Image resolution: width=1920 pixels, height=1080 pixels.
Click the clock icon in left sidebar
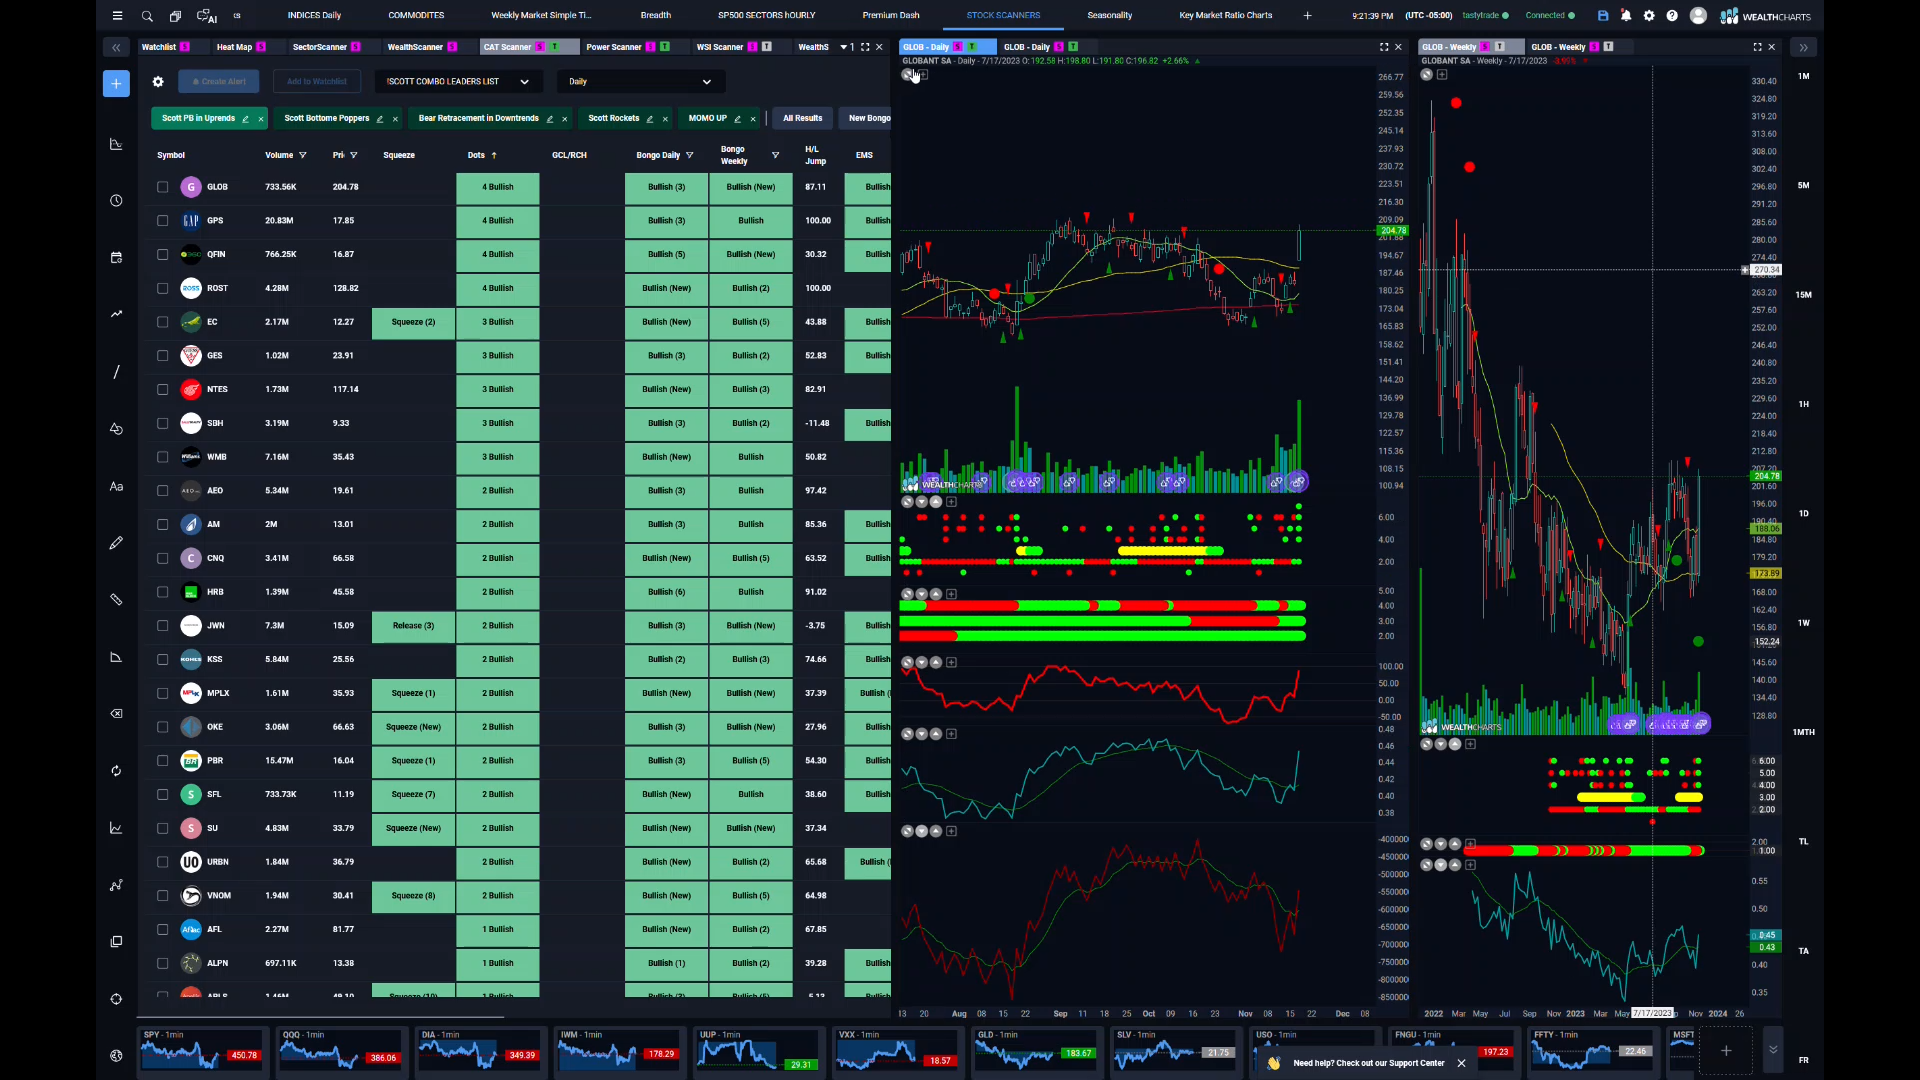116,201
